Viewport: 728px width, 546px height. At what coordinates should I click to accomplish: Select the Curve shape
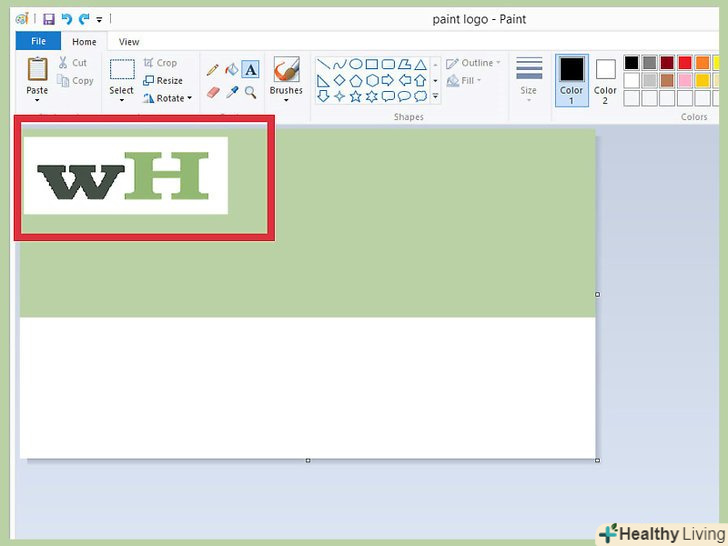point(339,64)
